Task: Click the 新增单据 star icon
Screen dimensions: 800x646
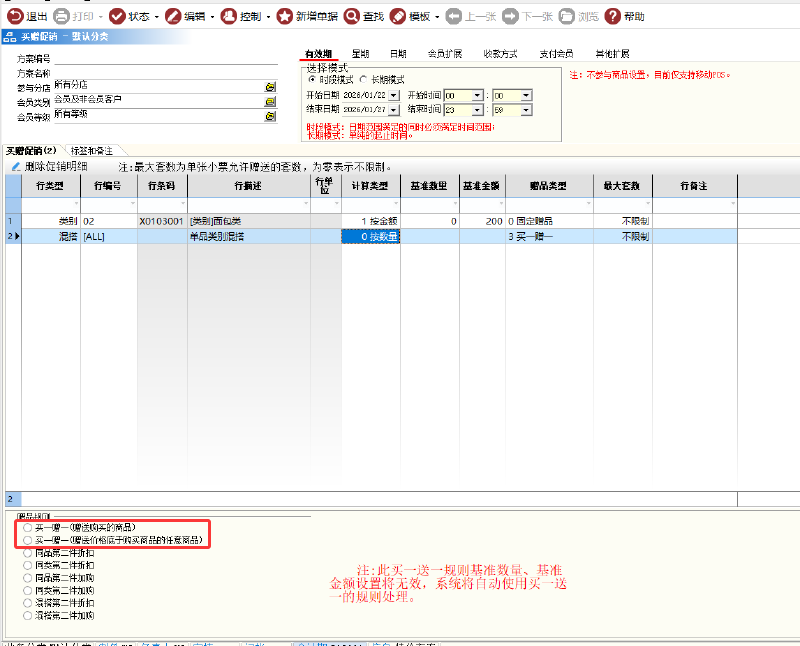Action: click(x=285, y=16)
